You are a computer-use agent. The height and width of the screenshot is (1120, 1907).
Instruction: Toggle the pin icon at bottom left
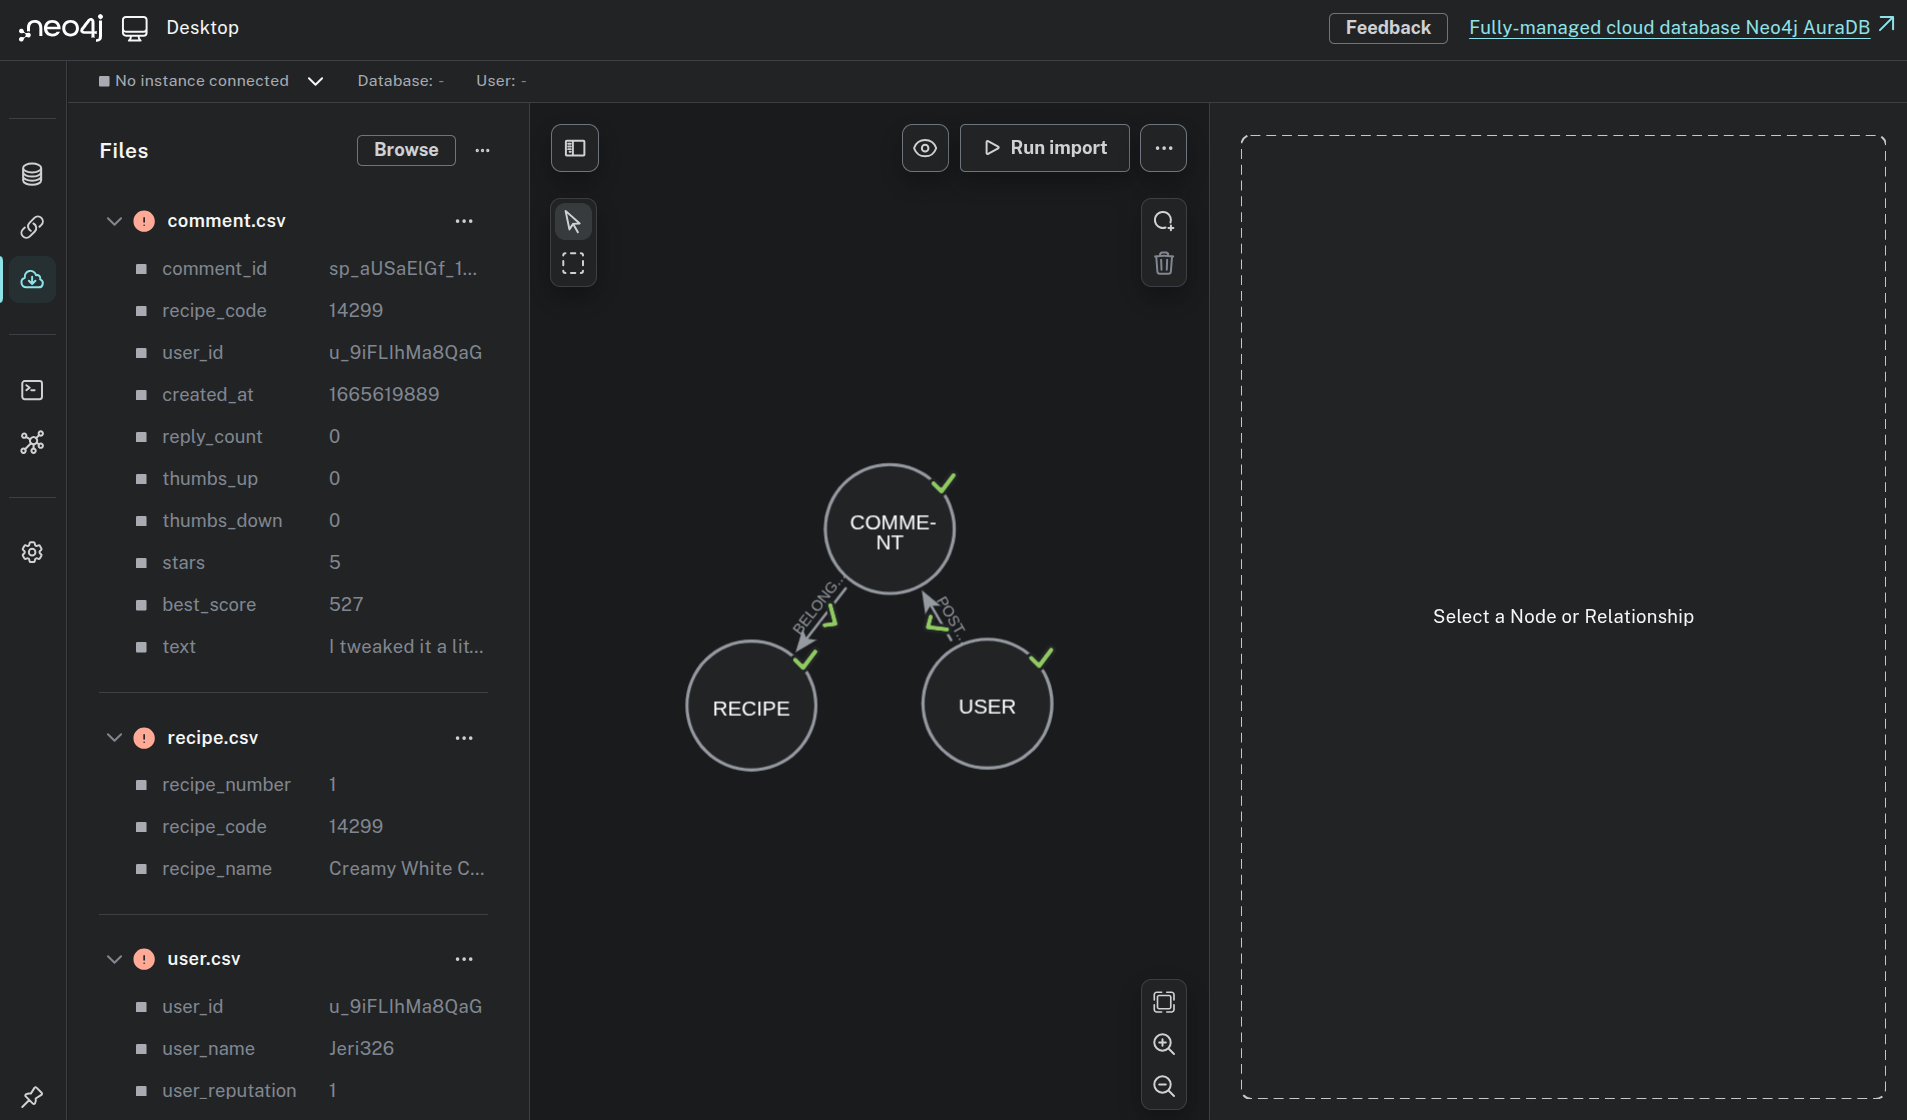[x=31, y=1095]
